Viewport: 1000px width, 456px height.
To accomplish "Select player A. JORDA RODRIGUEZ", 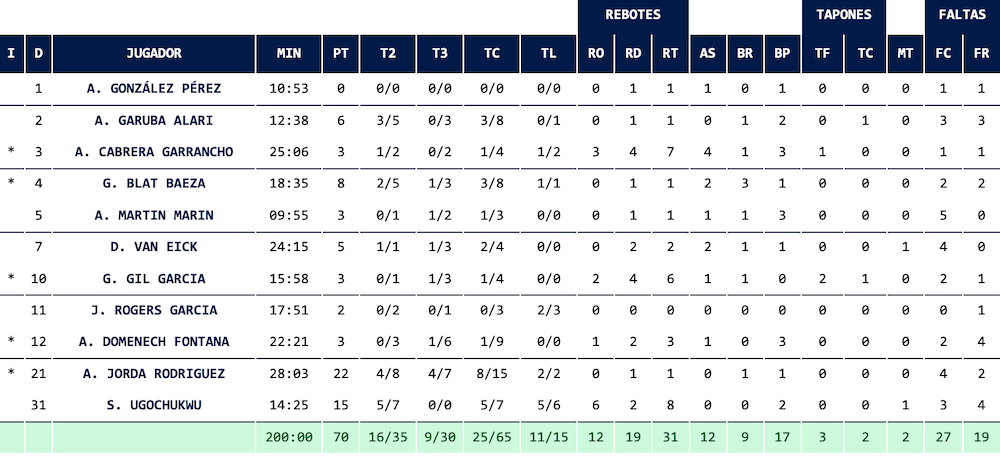I will pyautogui.click(x=154, y=373).
